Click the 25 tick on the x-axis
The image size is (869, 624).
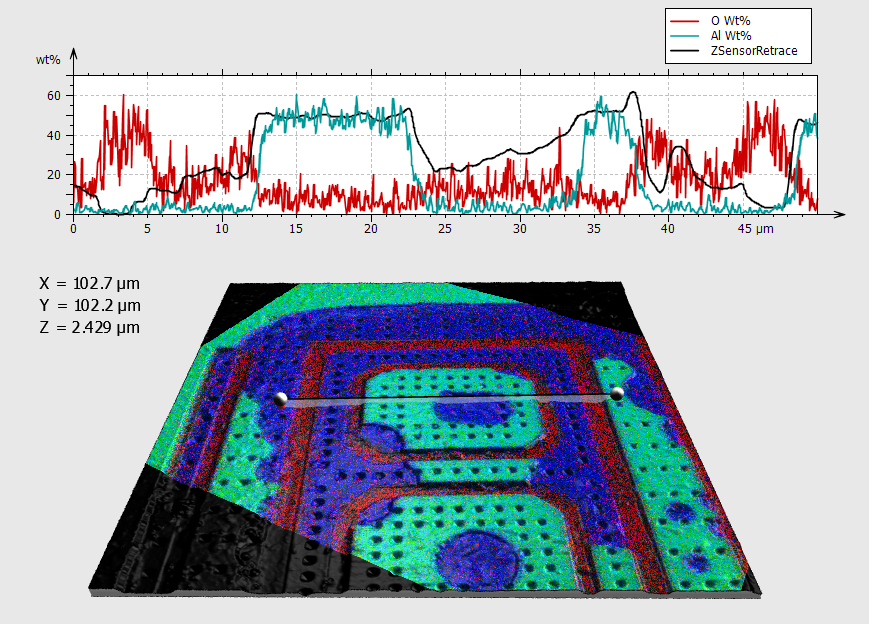444,230
